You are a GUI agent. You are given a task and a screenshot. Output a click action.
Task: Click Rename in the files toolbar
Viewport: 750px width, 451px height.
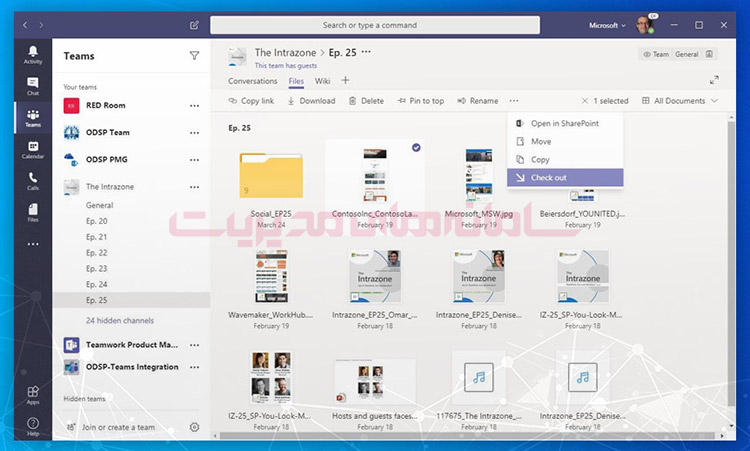point(478,101)
